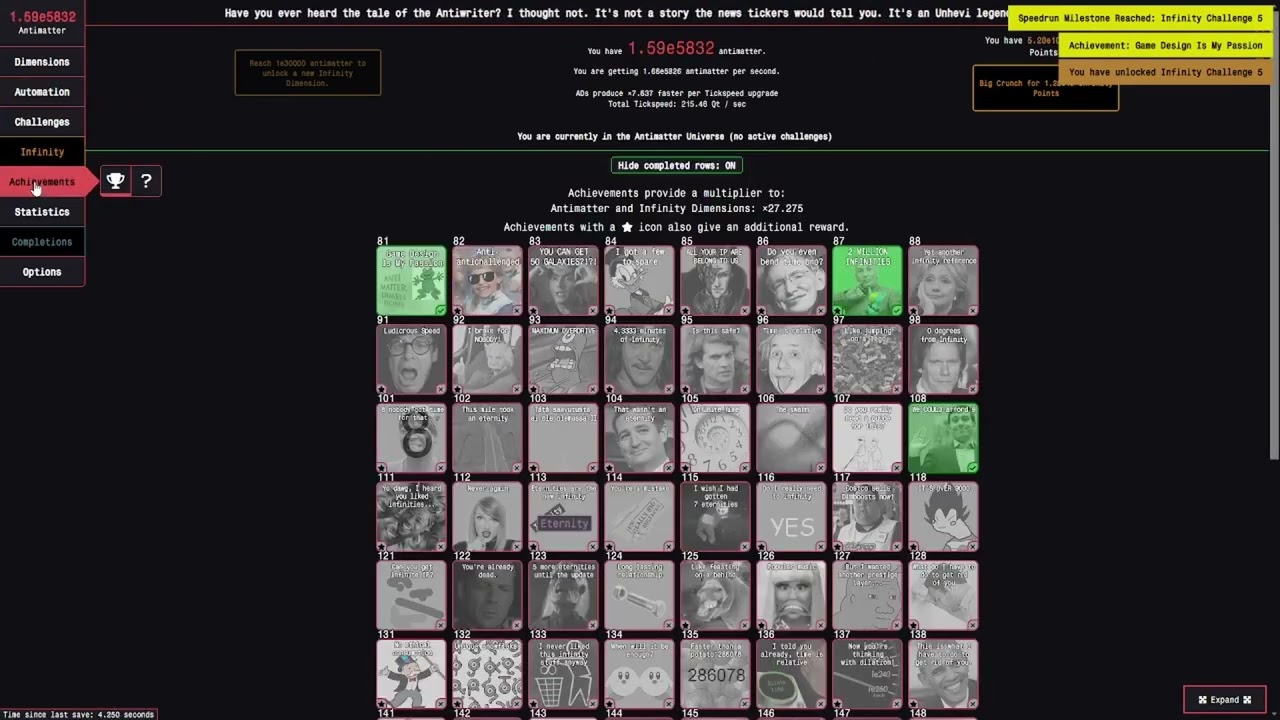Screen dimensions: 1280x720
Task: Switch to the Statistics tab
Action: (42, 212)
